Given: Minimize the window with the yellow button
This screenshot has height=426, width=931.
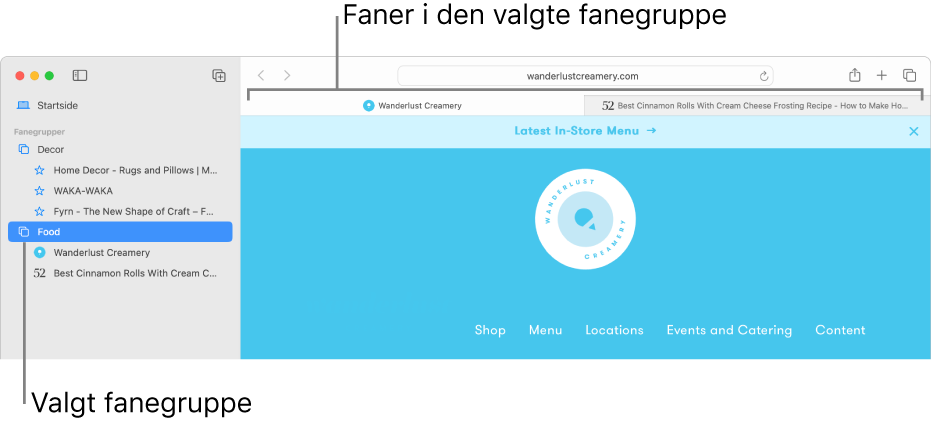Looking at the screenshot, I should coord(34,75).
